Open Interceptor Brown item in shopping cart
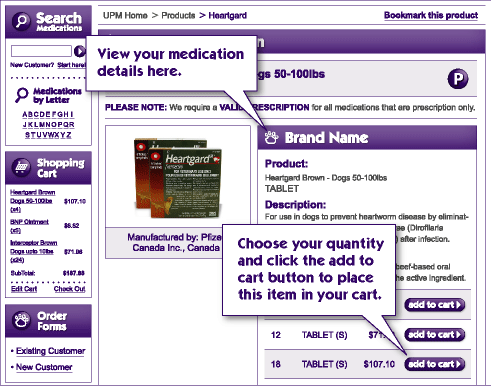The image size is (491, 386). point(33,251)
